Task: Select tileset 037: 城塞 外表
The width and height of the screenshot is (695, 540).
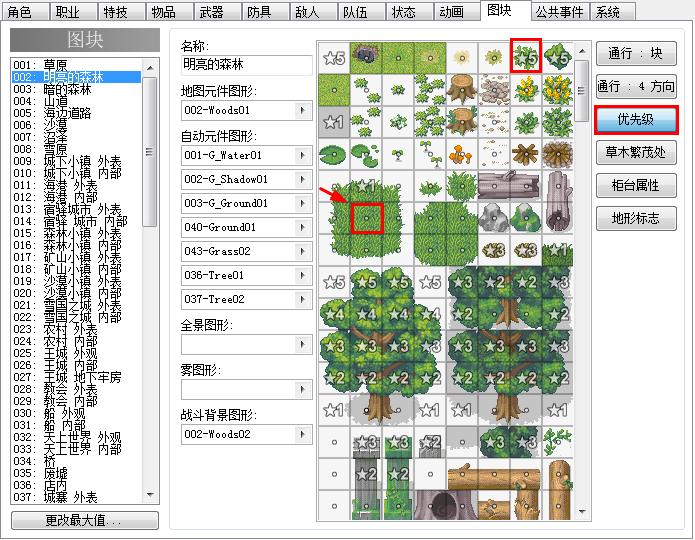Action: tap(76, 497)
